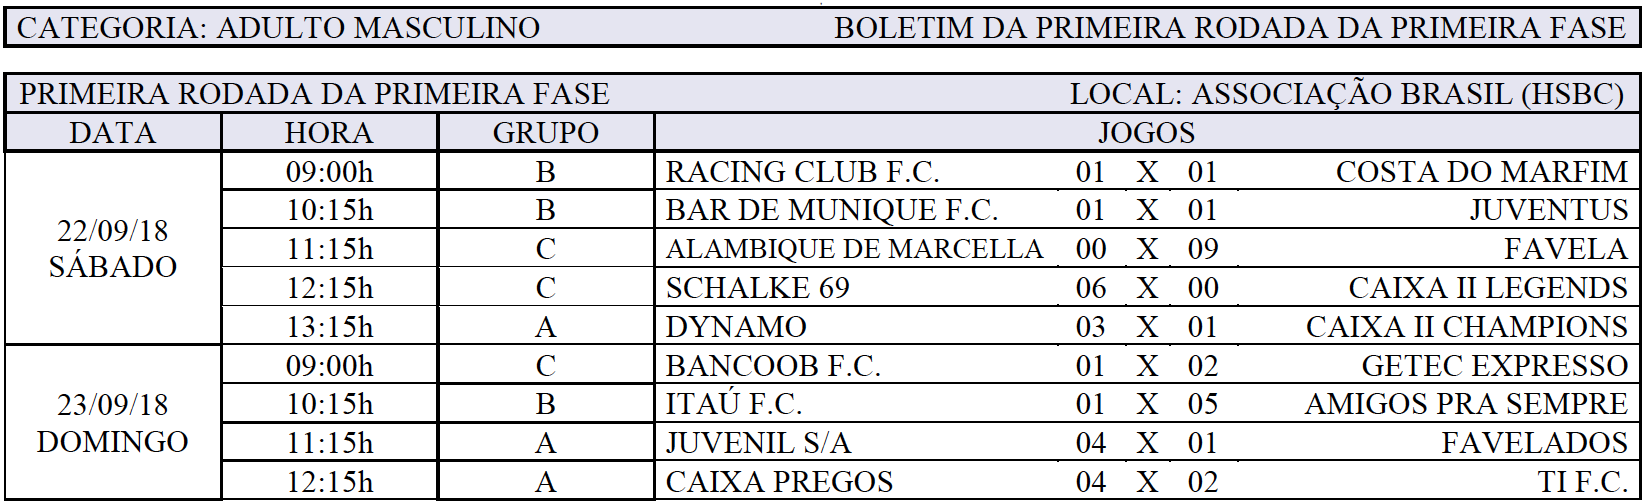Click the SCHALKE 69 team name
1646x504 pixels.
coord(757,288)
